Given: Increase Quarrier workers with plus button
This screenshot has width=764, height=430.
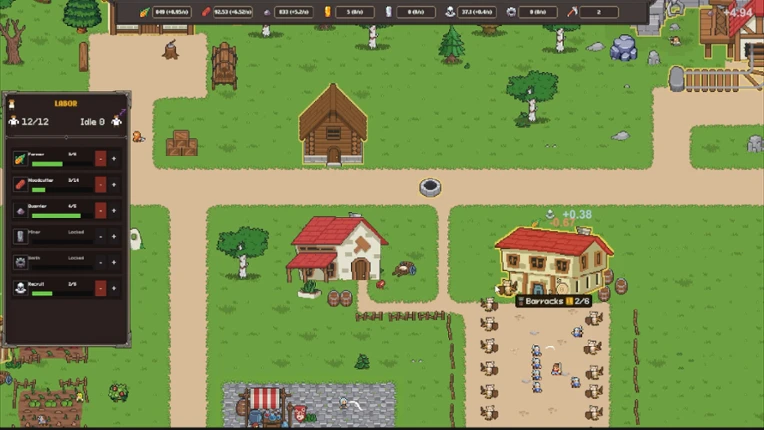Looking at the screenshot, I should 114,210.
